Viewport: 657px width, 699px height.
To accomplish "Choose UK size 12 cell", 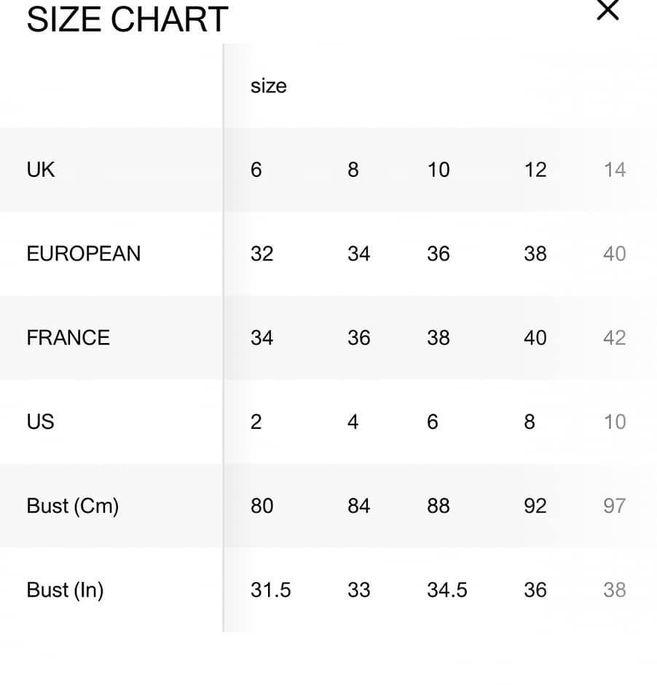I will 535,170.
